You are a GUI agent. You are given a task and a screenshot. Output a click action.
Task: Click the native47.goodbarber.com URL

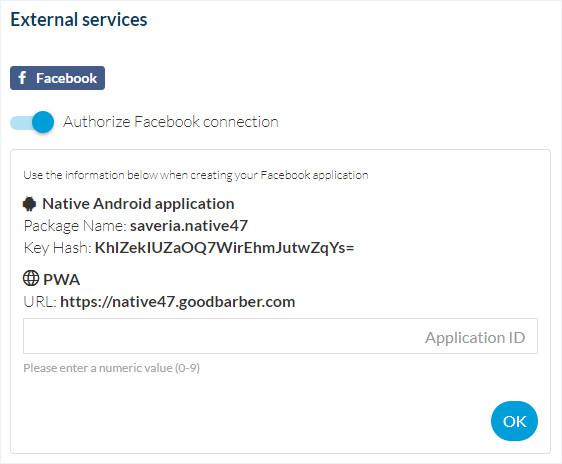tap(178, 302)
